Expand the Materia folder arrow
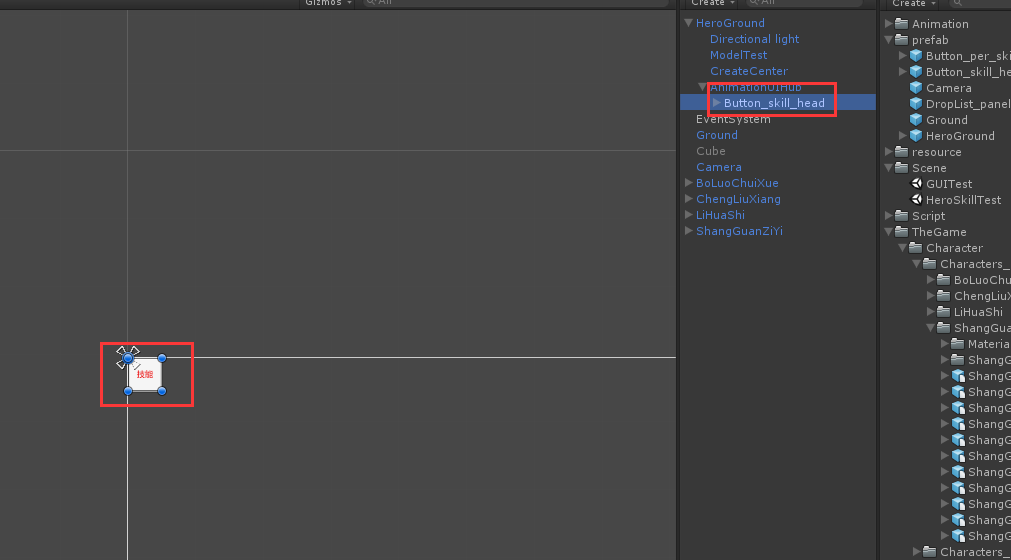Screen dimensions: 1011x560 (x=945, y=344)
